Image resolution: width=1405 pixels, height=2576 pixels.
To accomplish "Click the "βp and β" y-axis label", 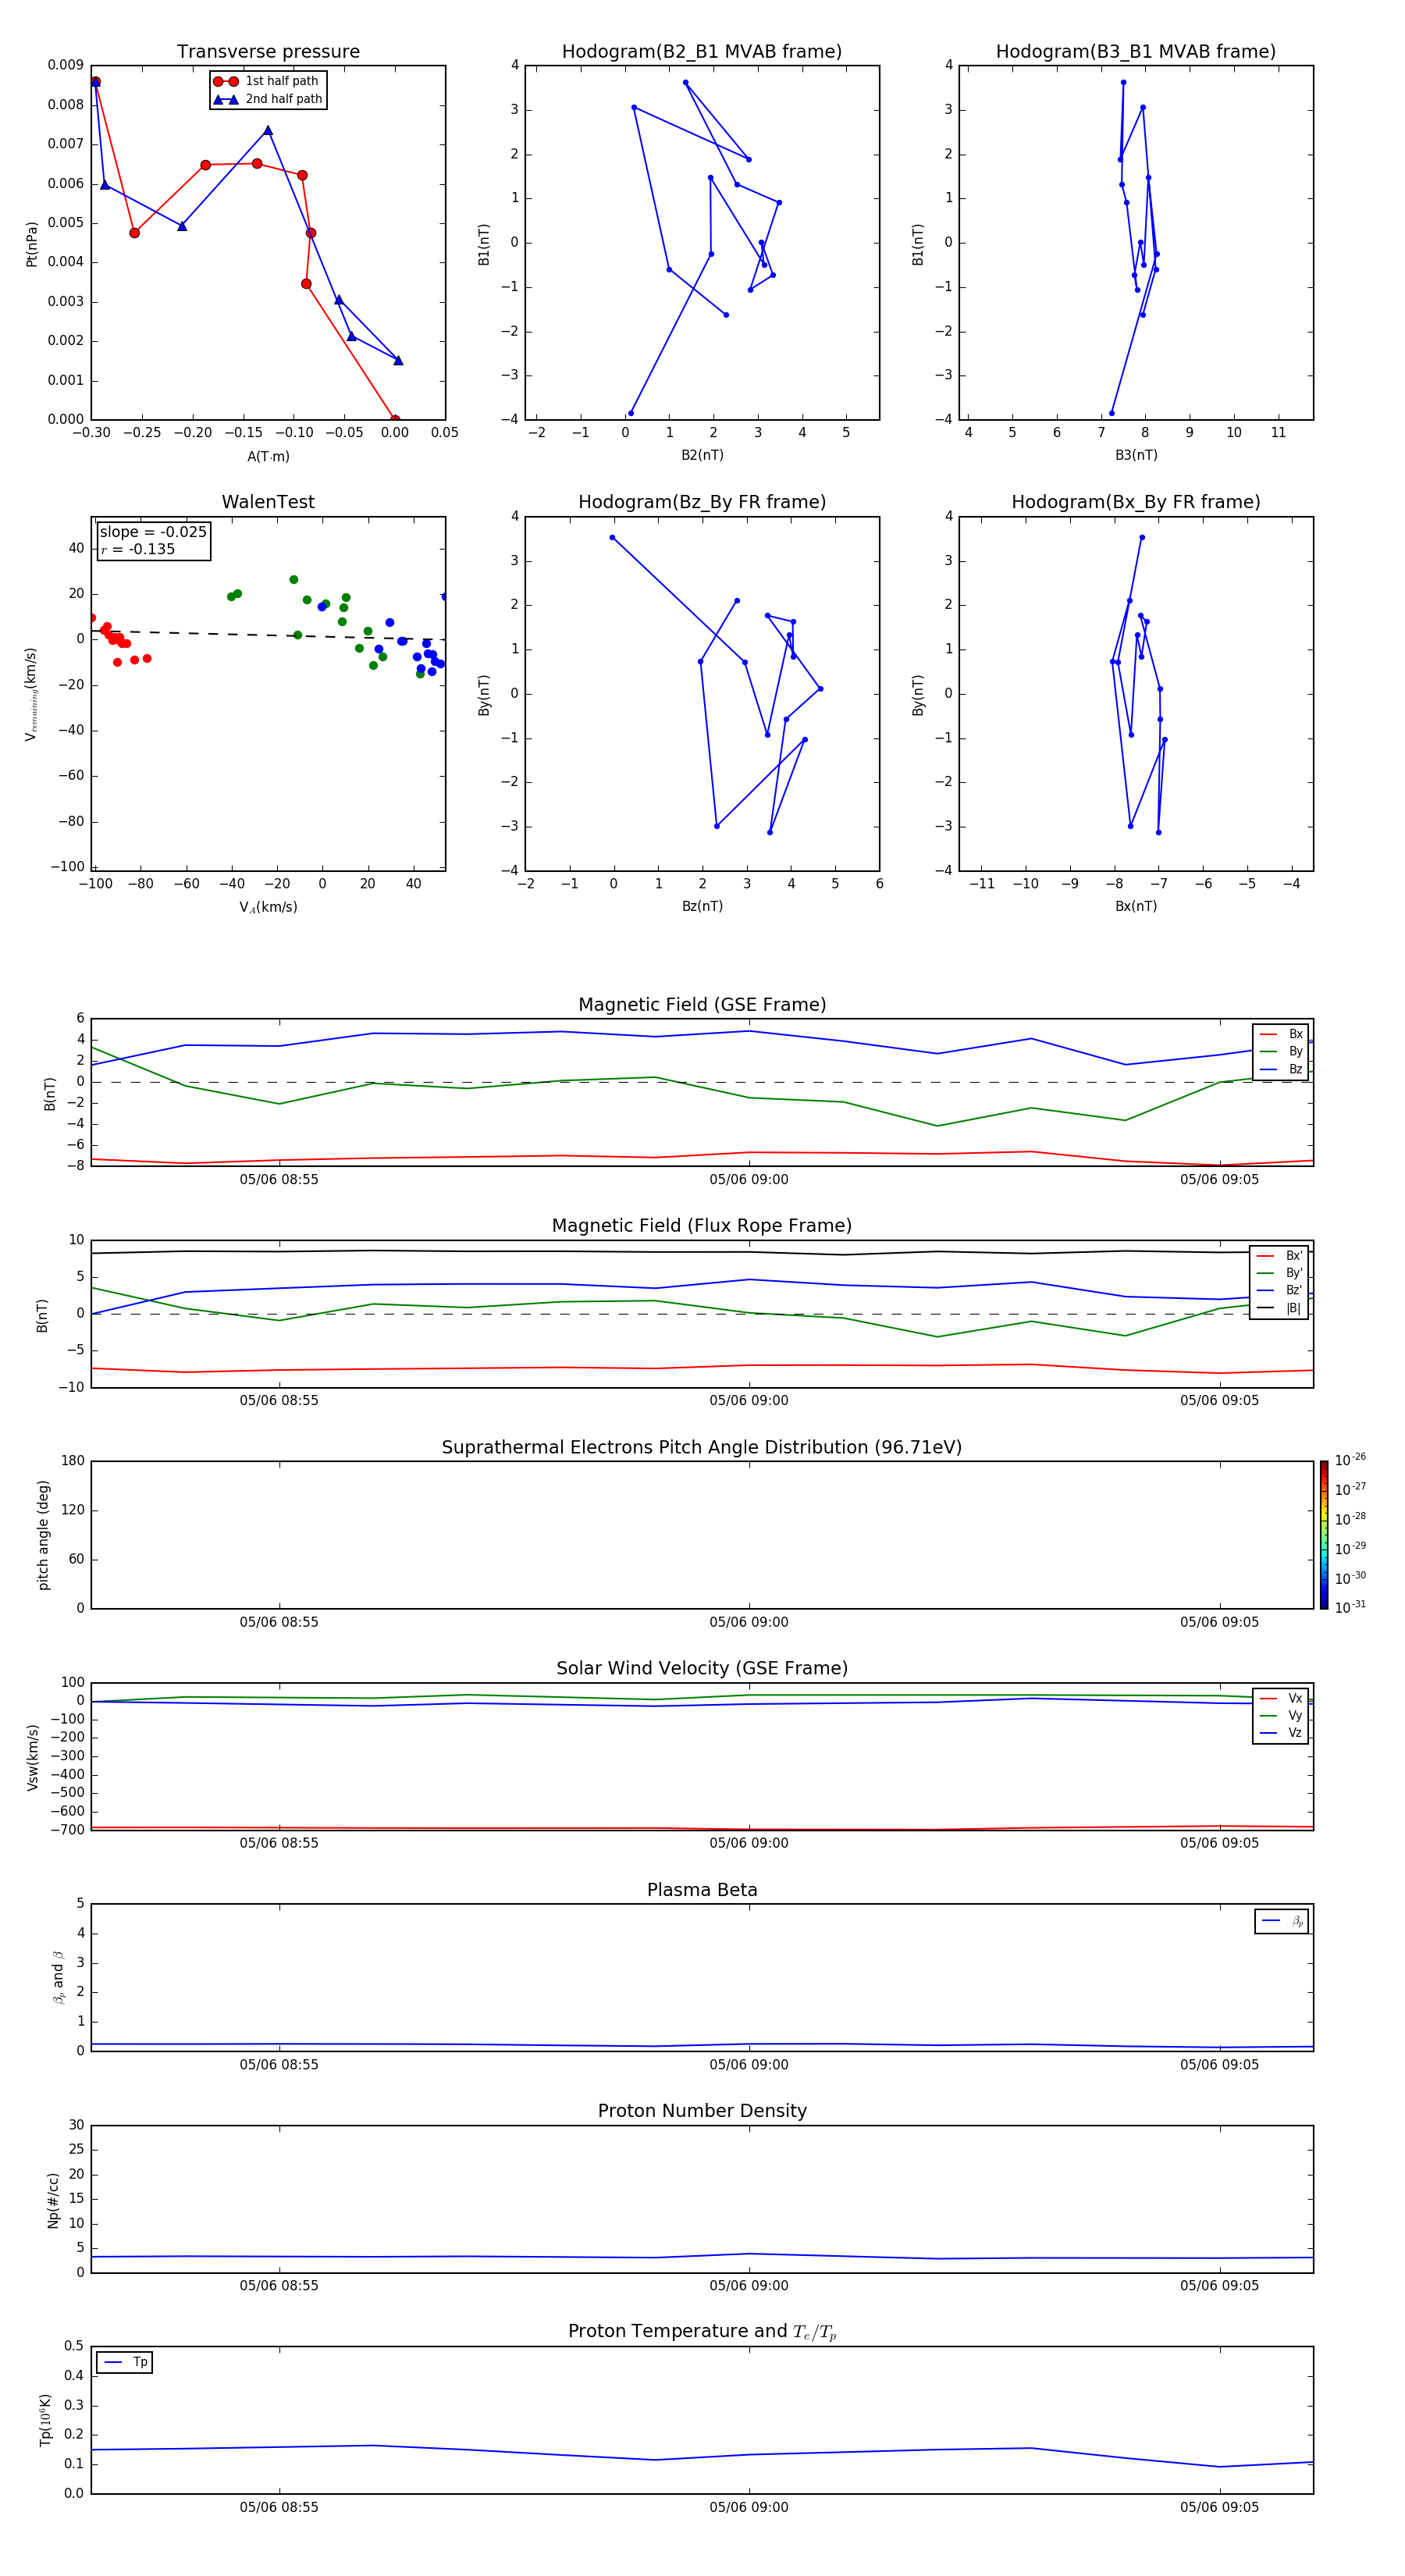I will tap(58, 1977).
